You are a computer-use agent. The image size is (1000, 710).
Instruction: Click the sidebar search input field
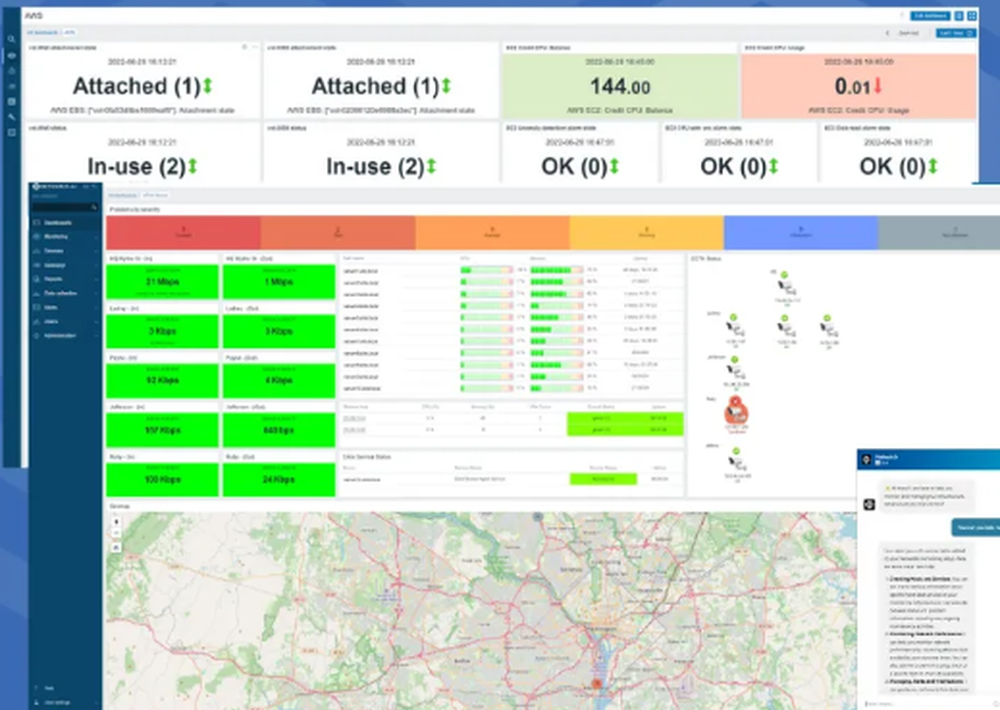click(60, 207)
